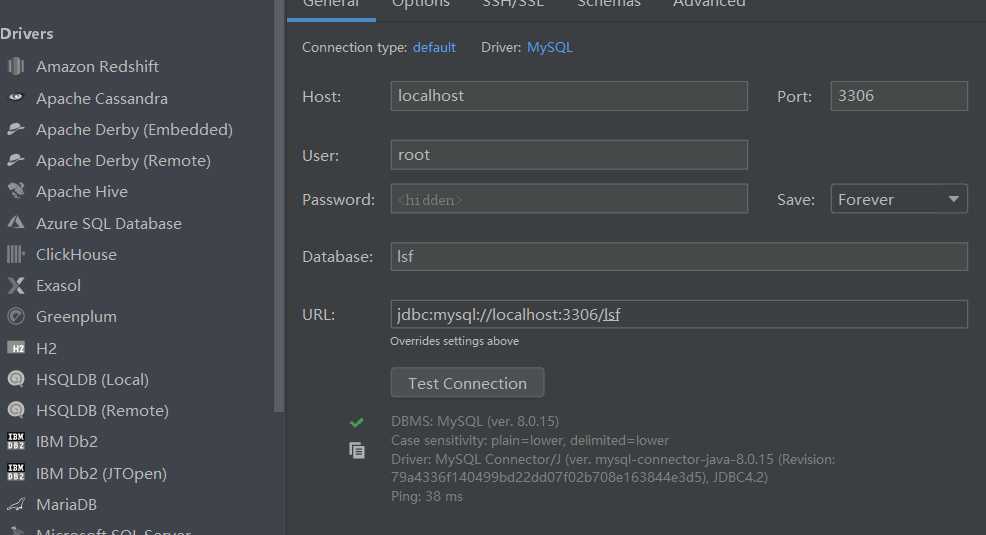Switch to the Advanced tab
The width and height of the screenshot is (986, 535).
[x=709, y=5]
